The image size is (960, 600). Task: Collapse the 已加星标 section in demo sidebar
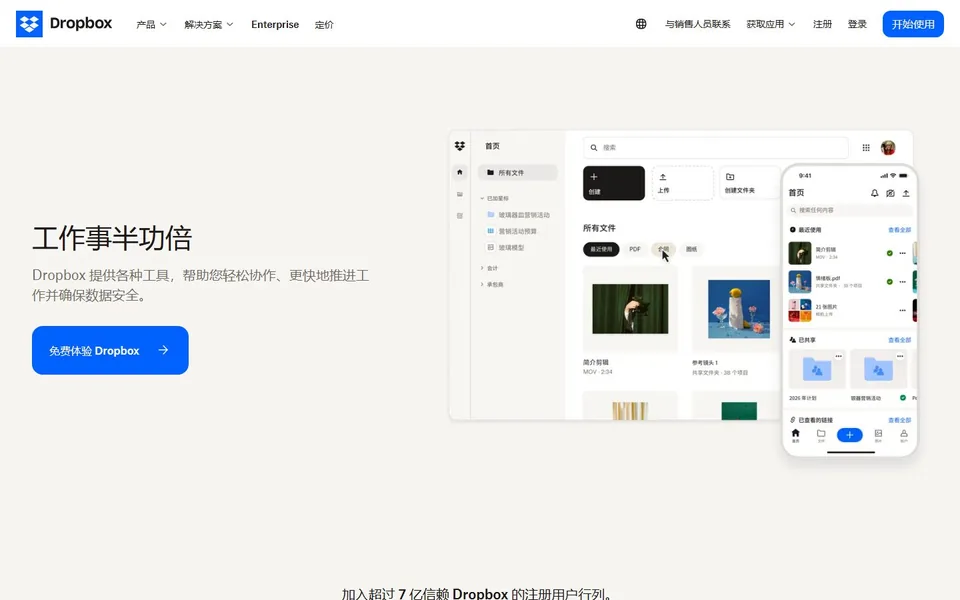tap(482, 198)
